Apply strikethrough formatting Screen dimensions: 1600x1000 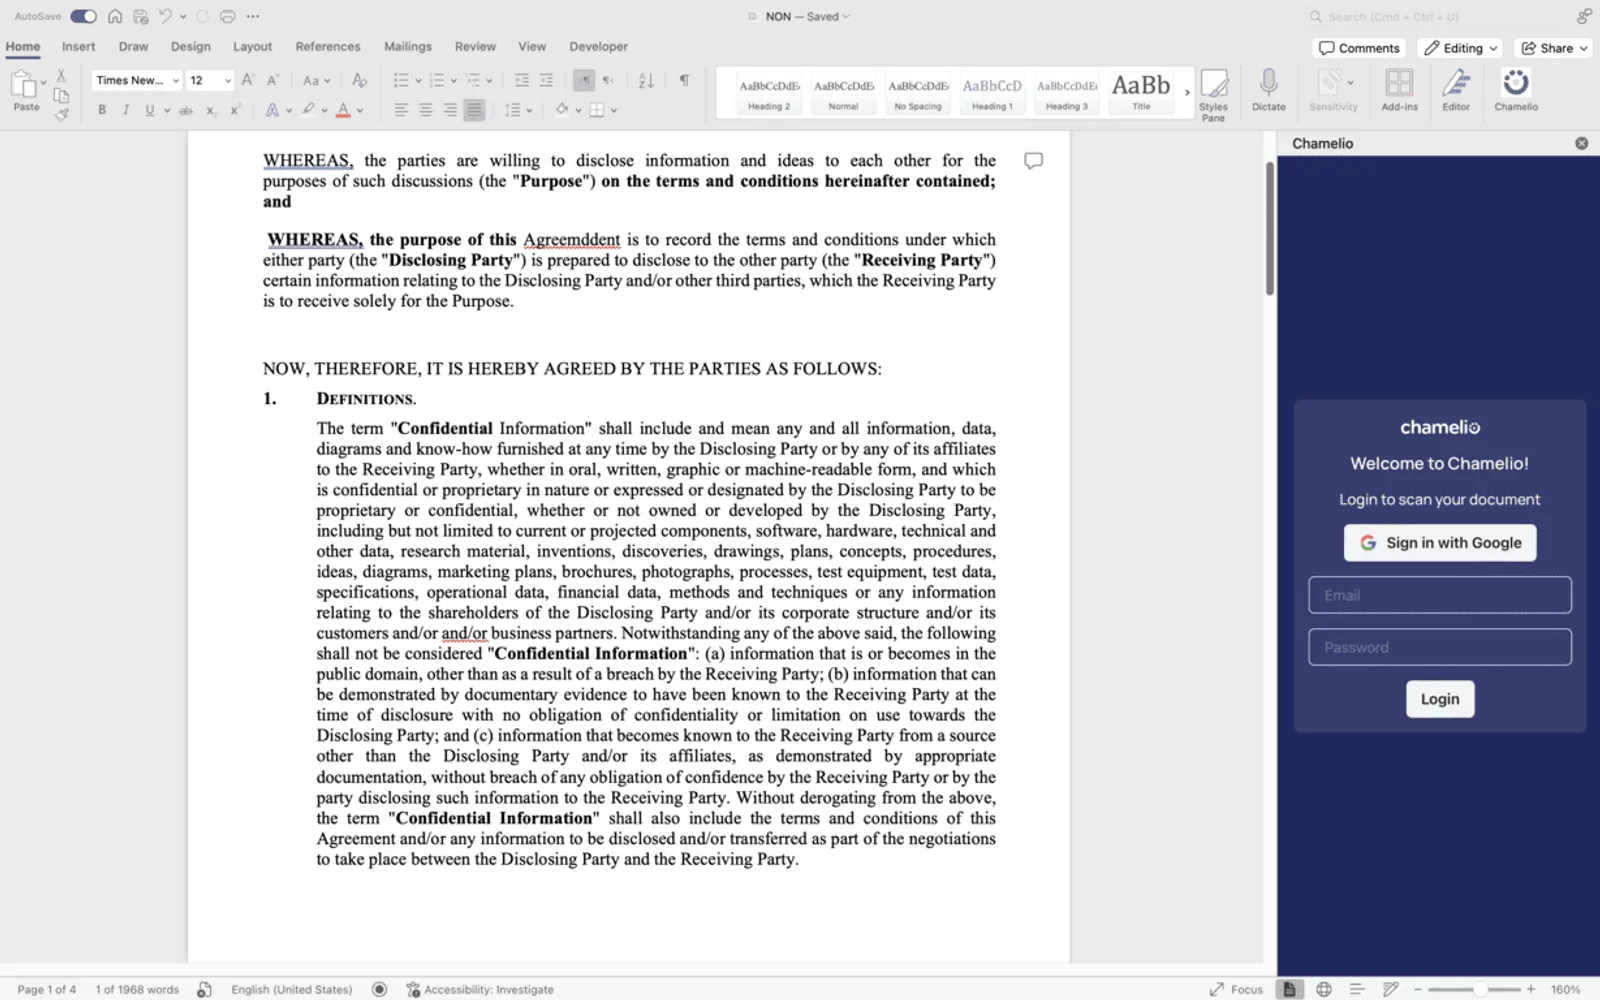pyautogui.click(x=185, y=110)
